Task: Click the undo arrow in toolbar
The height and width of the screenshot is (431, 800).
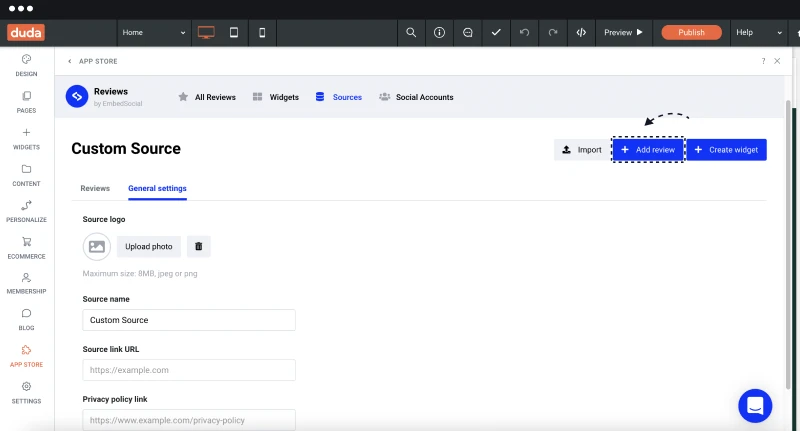Action: click(x=524, y=33)
